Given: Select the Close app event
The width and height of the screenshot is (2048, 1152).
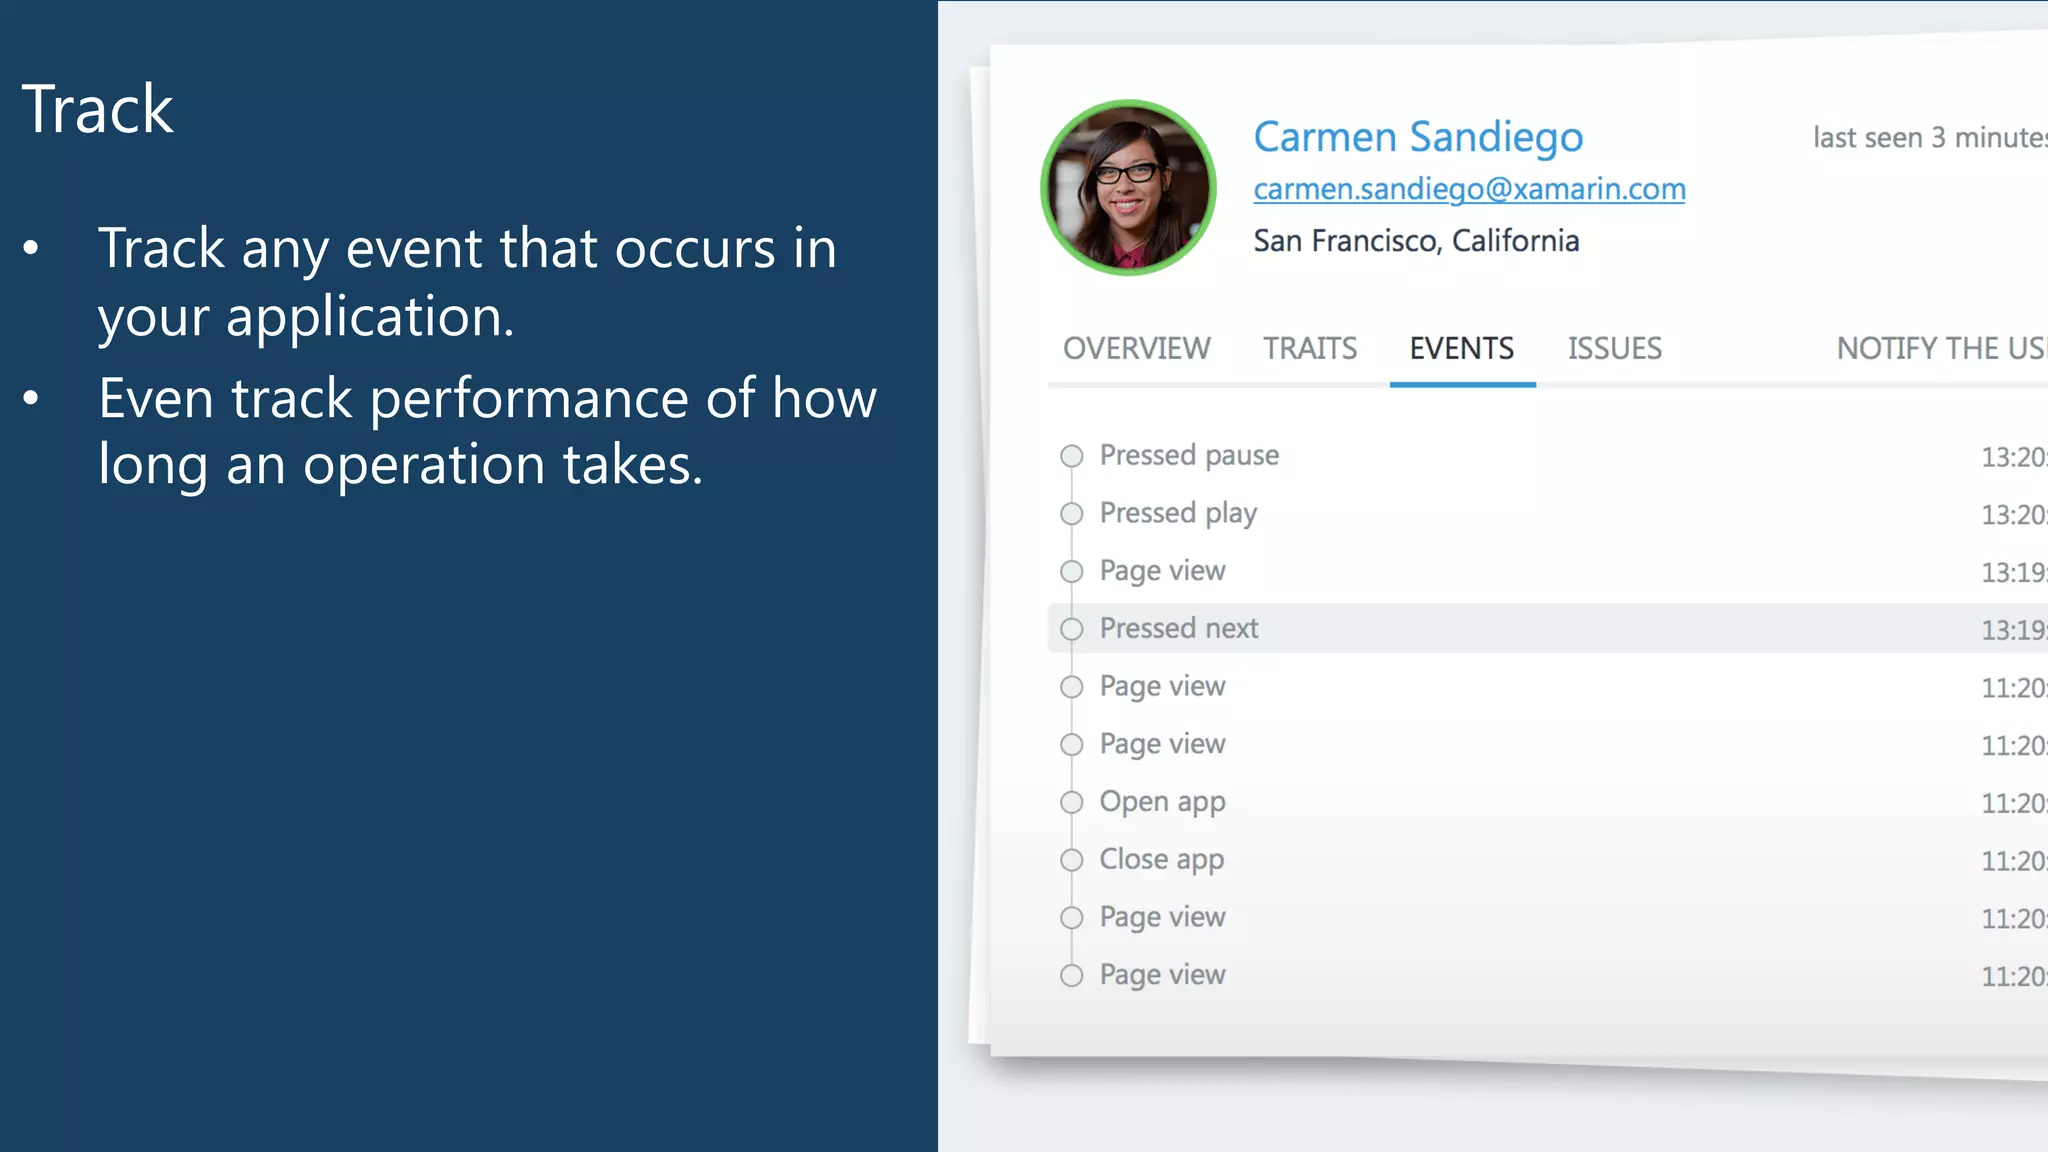Looking at the screenshot, I should (1548, 860).
